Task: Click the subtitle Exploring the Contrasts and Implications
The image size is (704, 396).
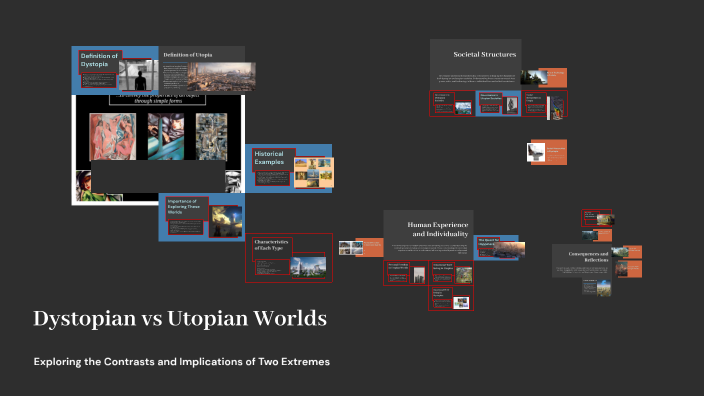Action: coord(181,361)
